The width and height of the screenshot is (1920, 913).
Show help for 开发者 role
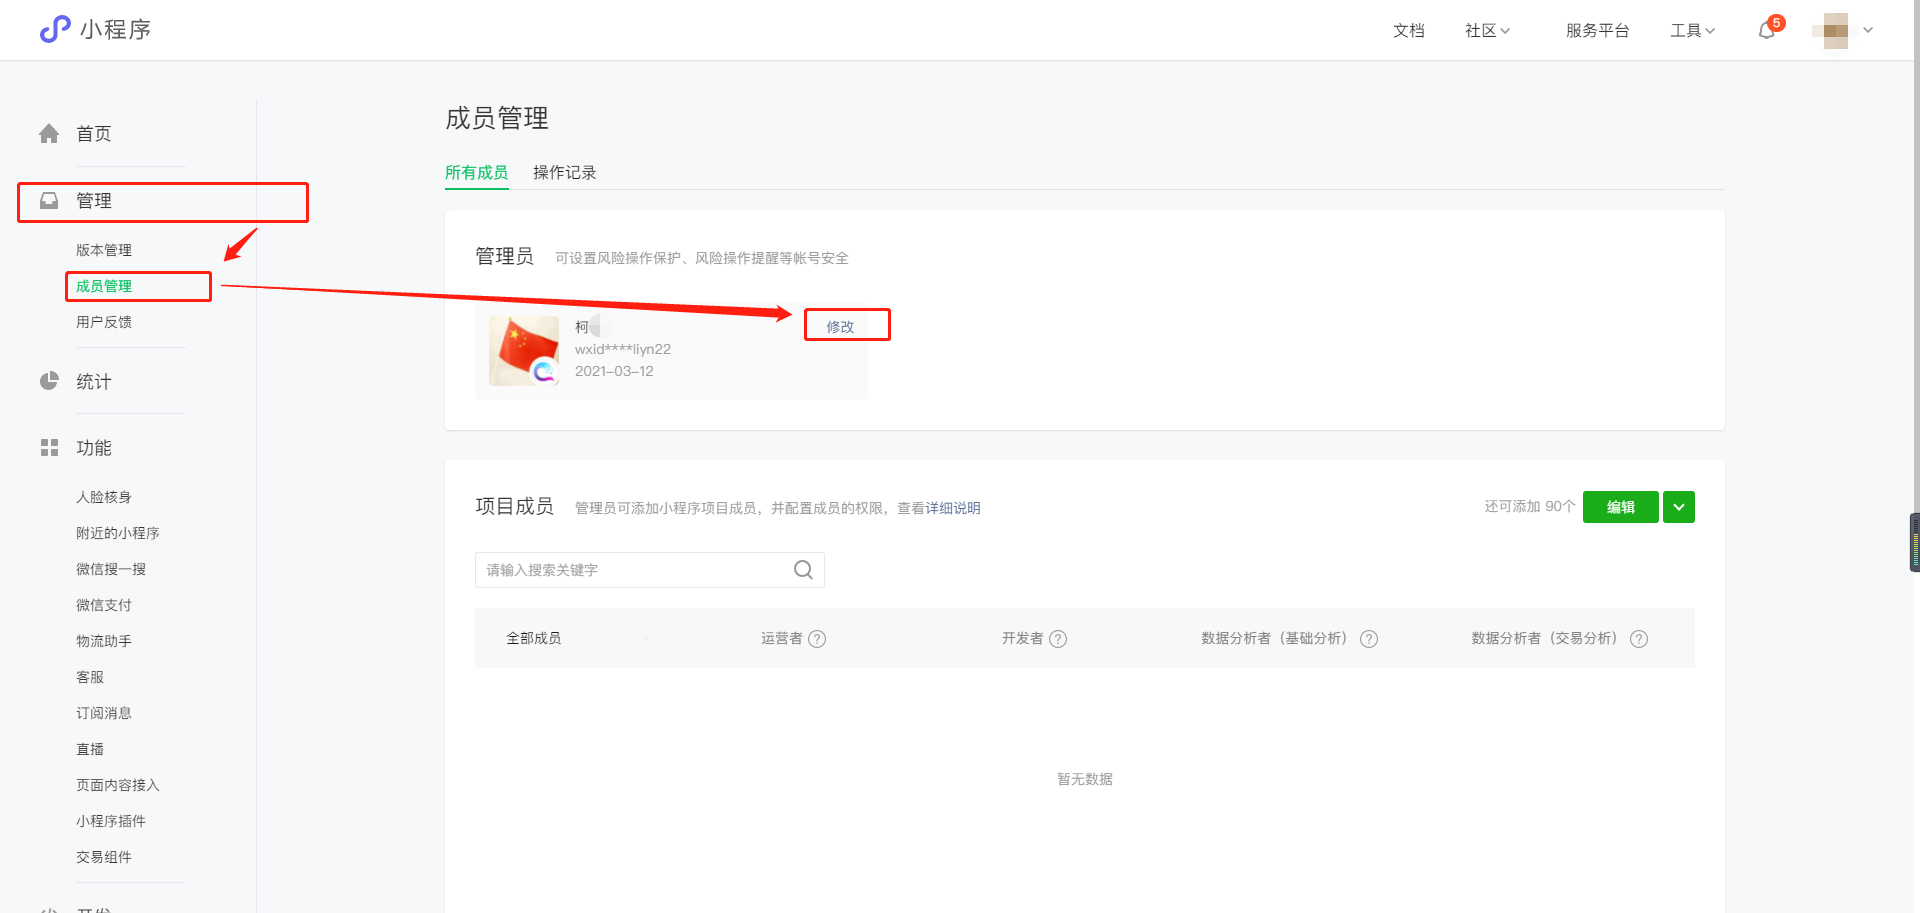click(x=1058, y=639)
